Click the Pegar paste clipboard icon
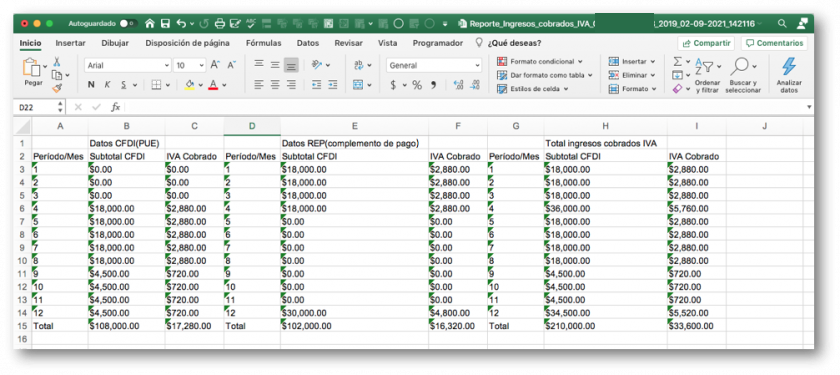Image resolution: width=840 pixels, height=375 pixels. coord(33,68)
